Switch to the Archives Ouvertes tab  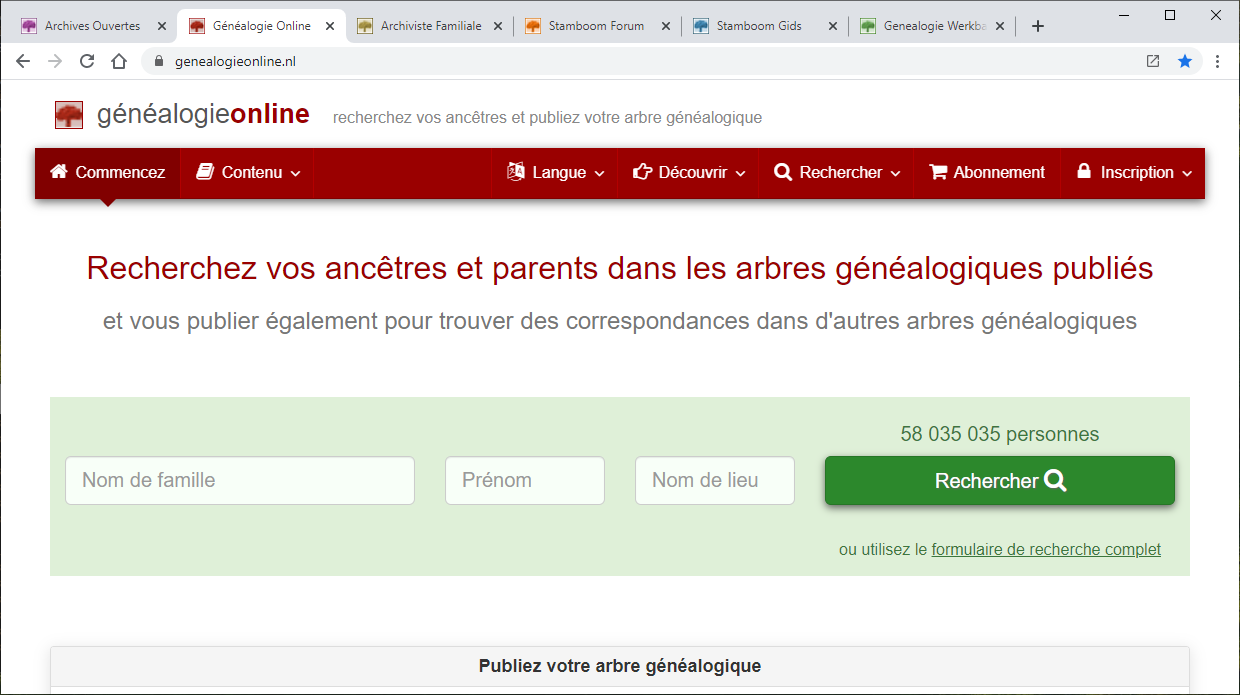[93, 26]
